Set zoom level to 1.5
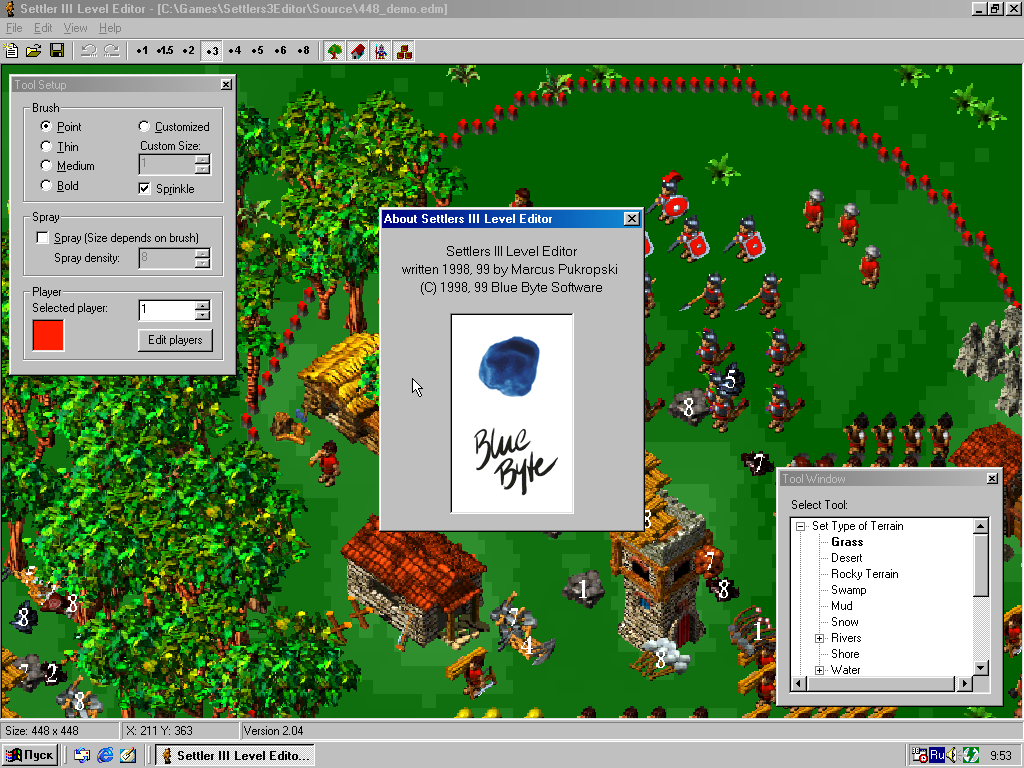 [x=165, y=51]
